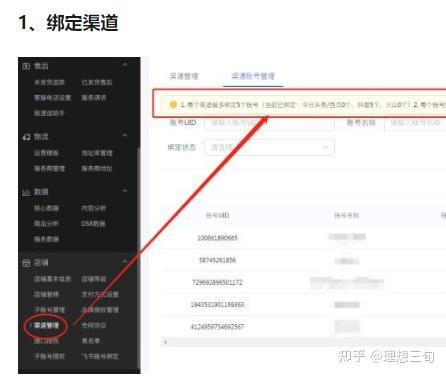Open 支付方式设置 under 店铺
446x376 pixels.
[100, 294]
